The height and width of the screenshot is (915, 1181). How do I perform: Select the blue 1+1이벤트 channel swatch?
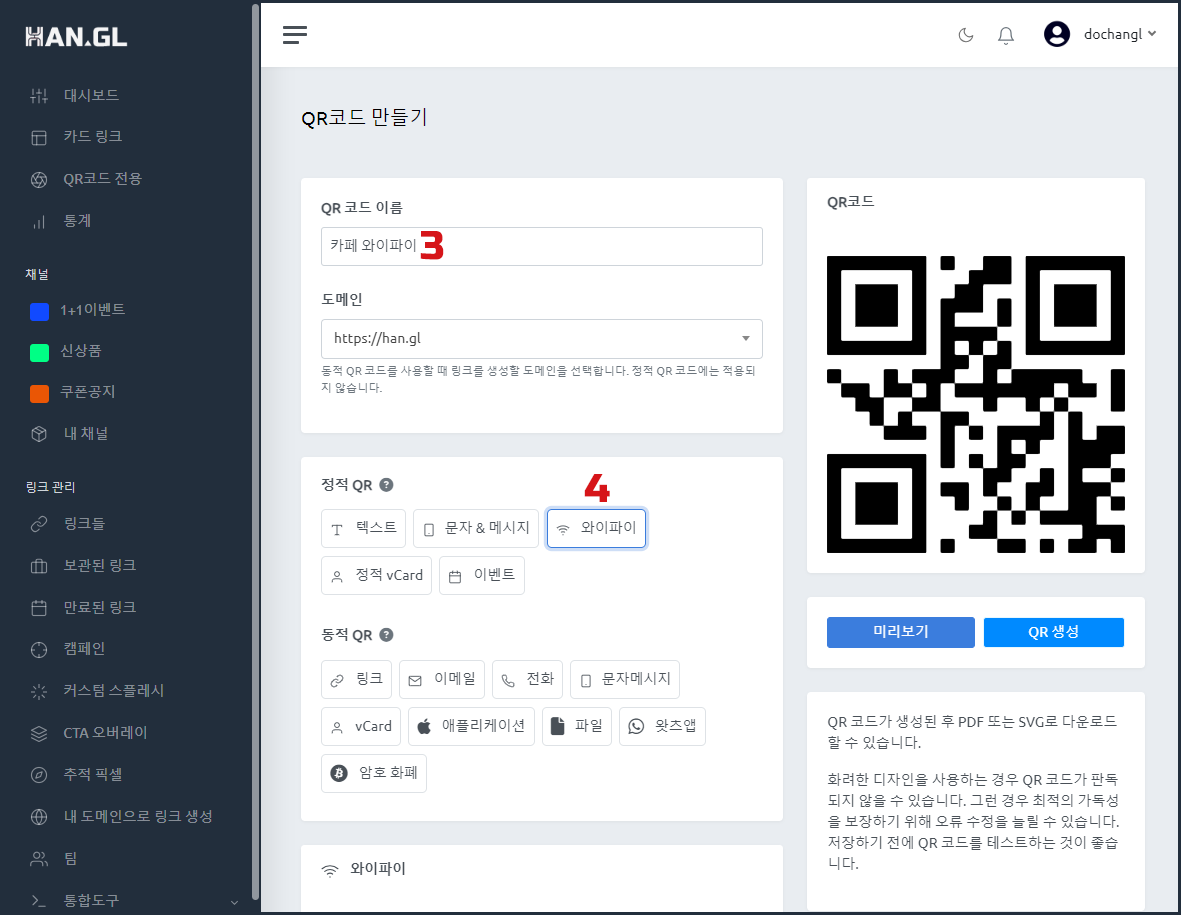pyautogui.click(x=39, y=311)
